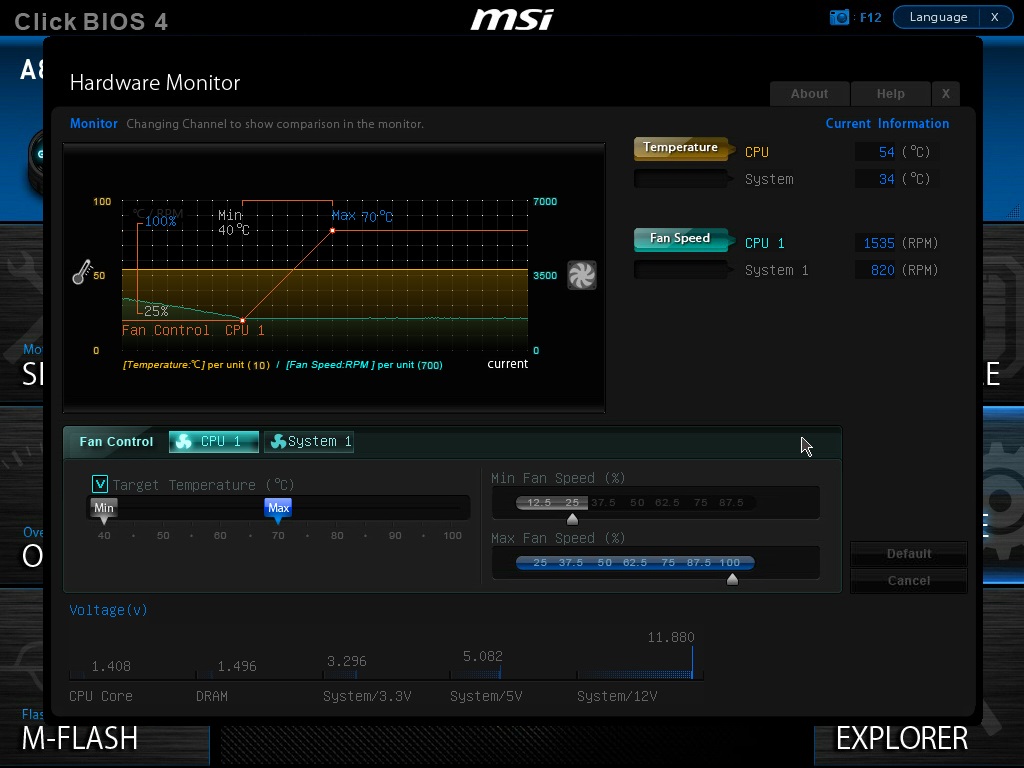Click the Min target temperature slider handle
Viewport: 1024px width, 768px height.
(x=104, y=510)
